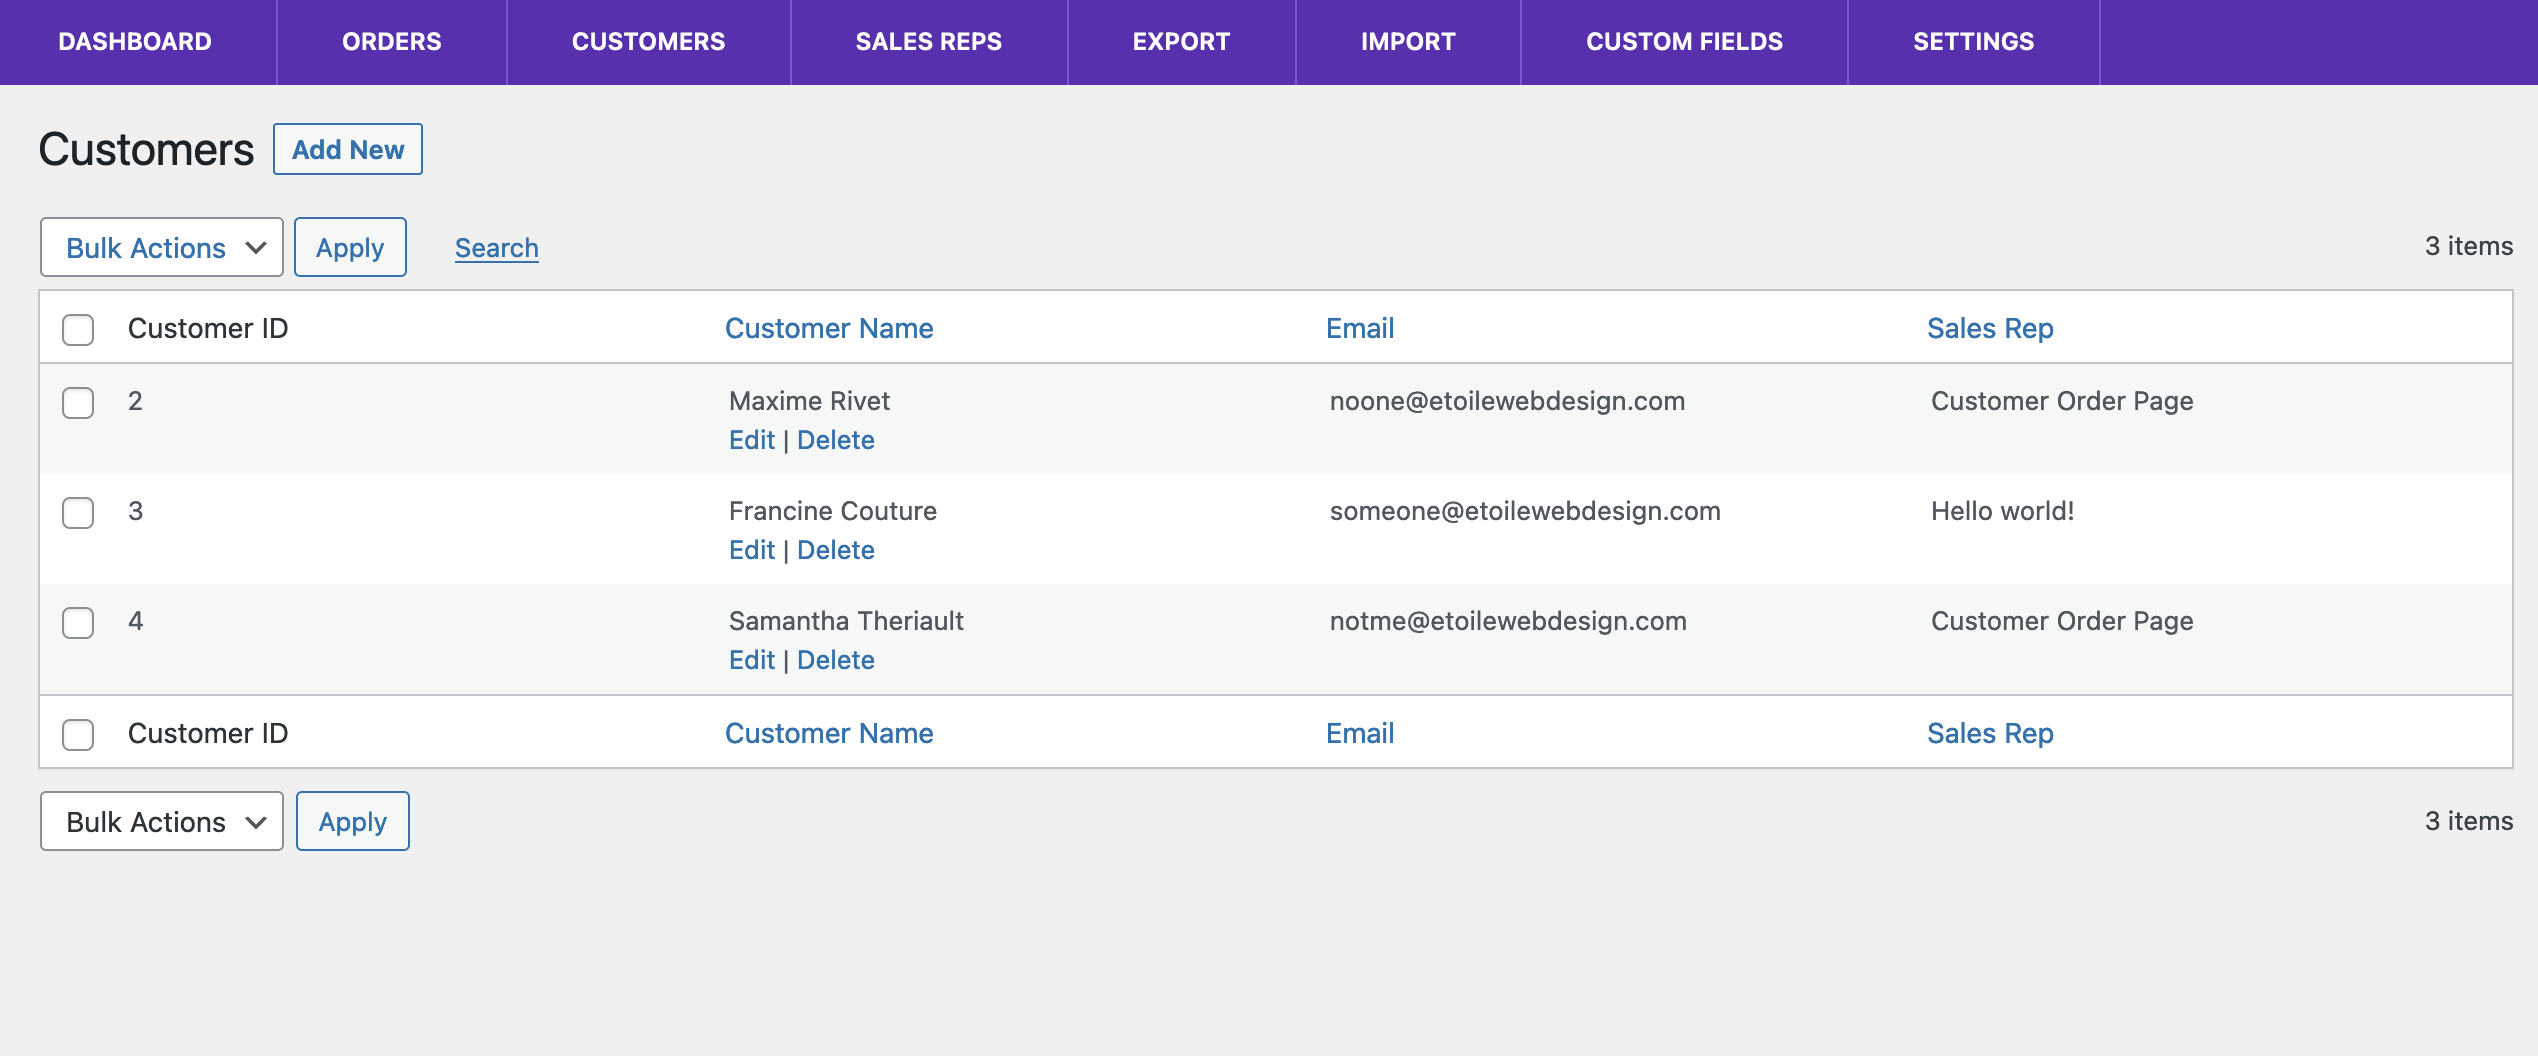Edit the Maxime Rivet customer
Image resolution: width=2538 pixels, height=1056 pixels.
point(751,441)
